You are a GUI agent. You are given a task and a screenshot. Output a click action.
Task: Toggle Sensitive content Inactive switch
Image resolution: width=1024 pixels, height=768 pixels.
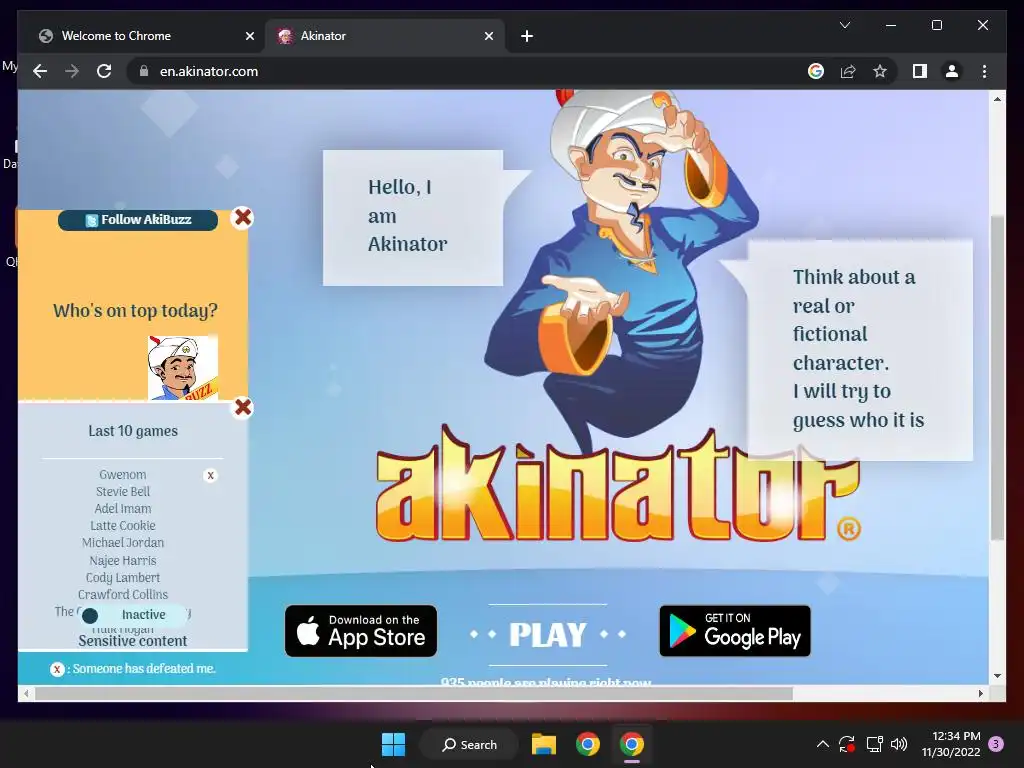(134, 615)
